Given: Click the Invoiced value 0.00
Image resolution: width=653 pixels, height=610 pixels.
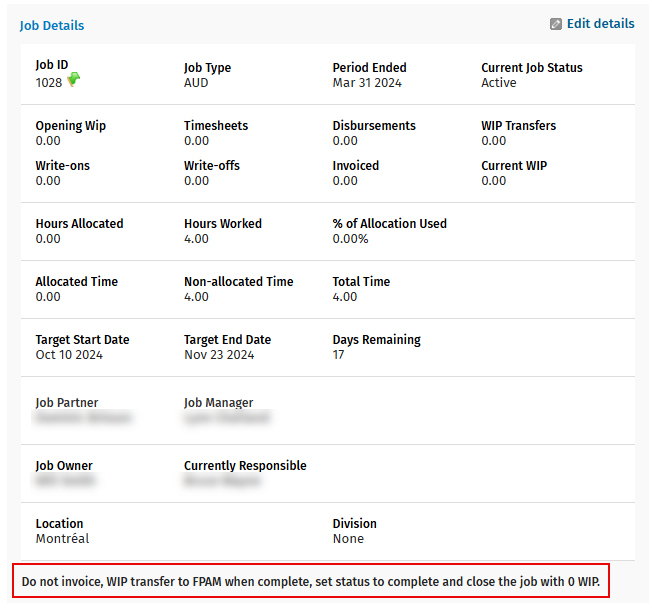Looking at the screenshot, I should [x=345, y=181].
